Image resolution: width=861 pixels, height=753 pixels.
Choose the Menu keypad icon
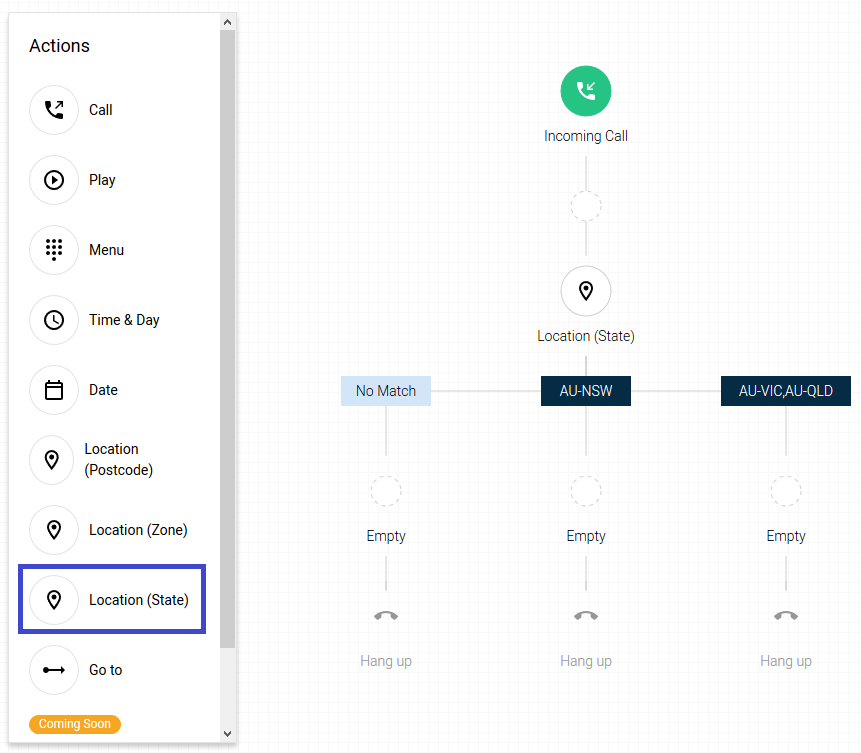(x=54, y=250)
